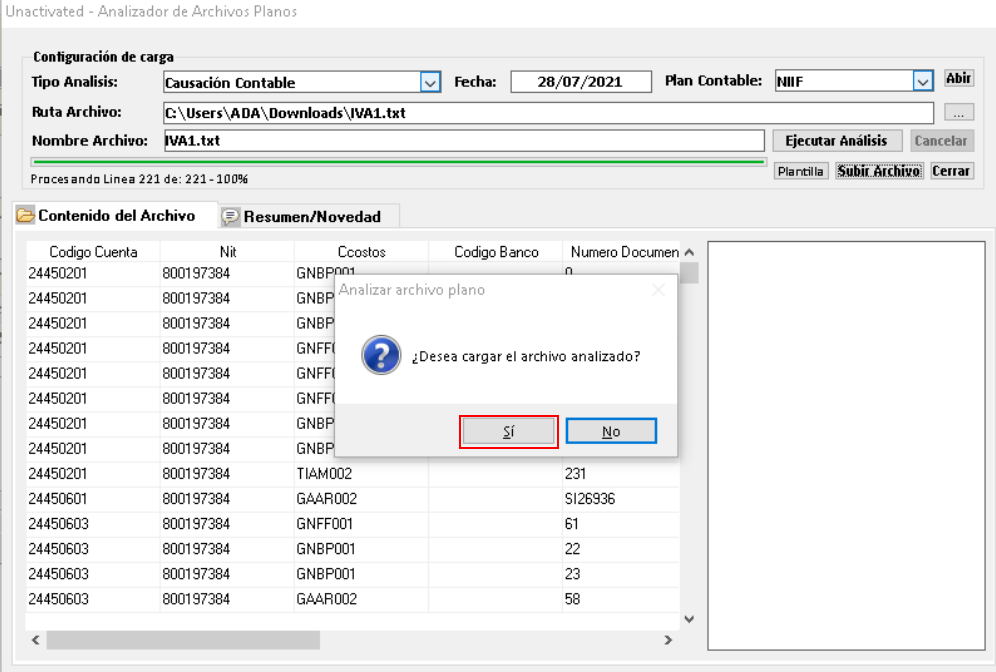This screenshot has width=996, height=672.
Task: Click the vertical scrollbar down arrow
Action: tap(688, 619)
